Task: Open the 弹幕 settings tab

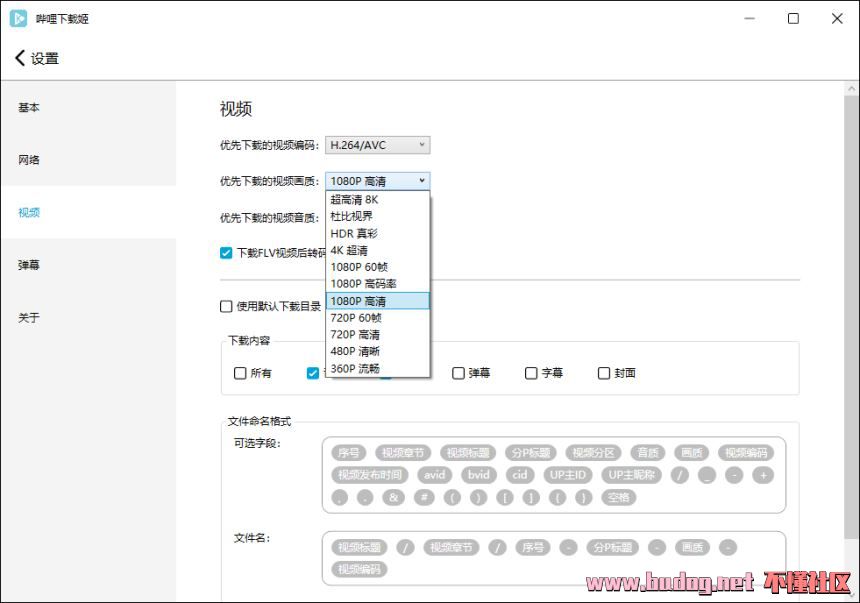Action: pyautogui.click(x=29, y=265)
